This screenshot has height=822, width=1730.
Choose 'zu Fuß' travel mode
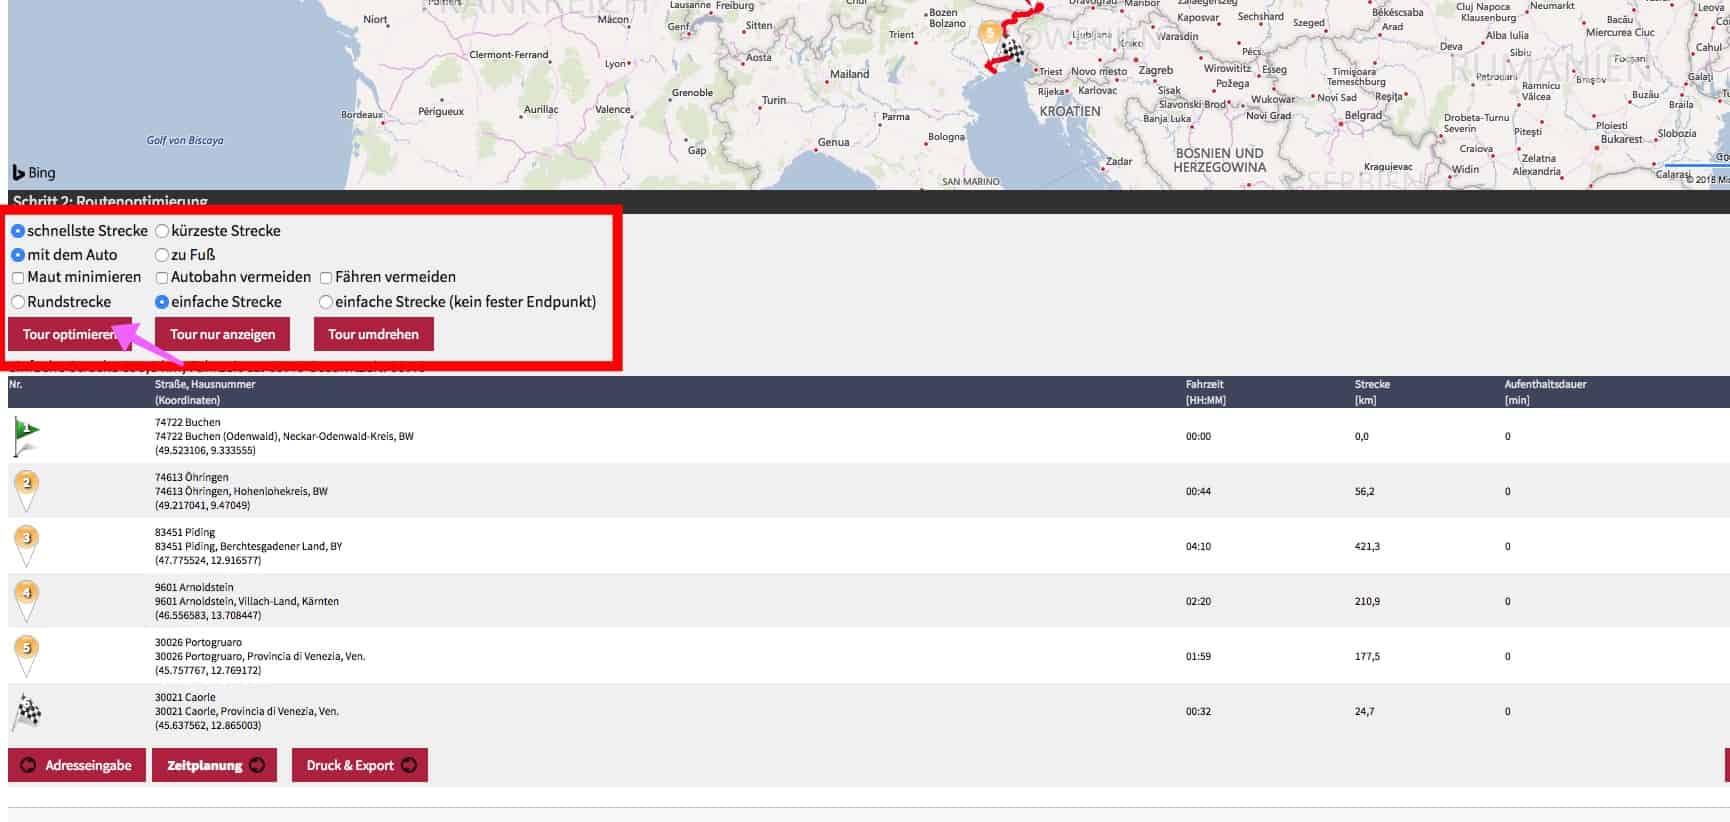[162, 255]
